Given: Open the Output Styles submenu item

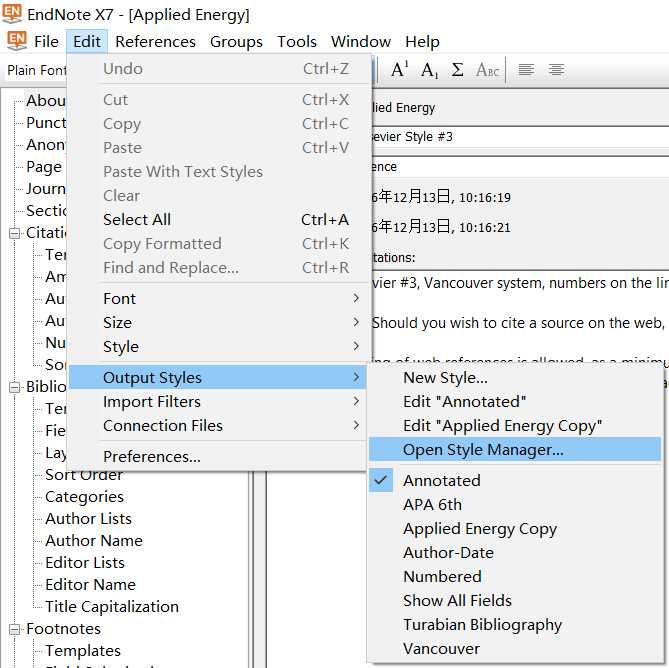Looking at the screenshot, I should (218, 378).
